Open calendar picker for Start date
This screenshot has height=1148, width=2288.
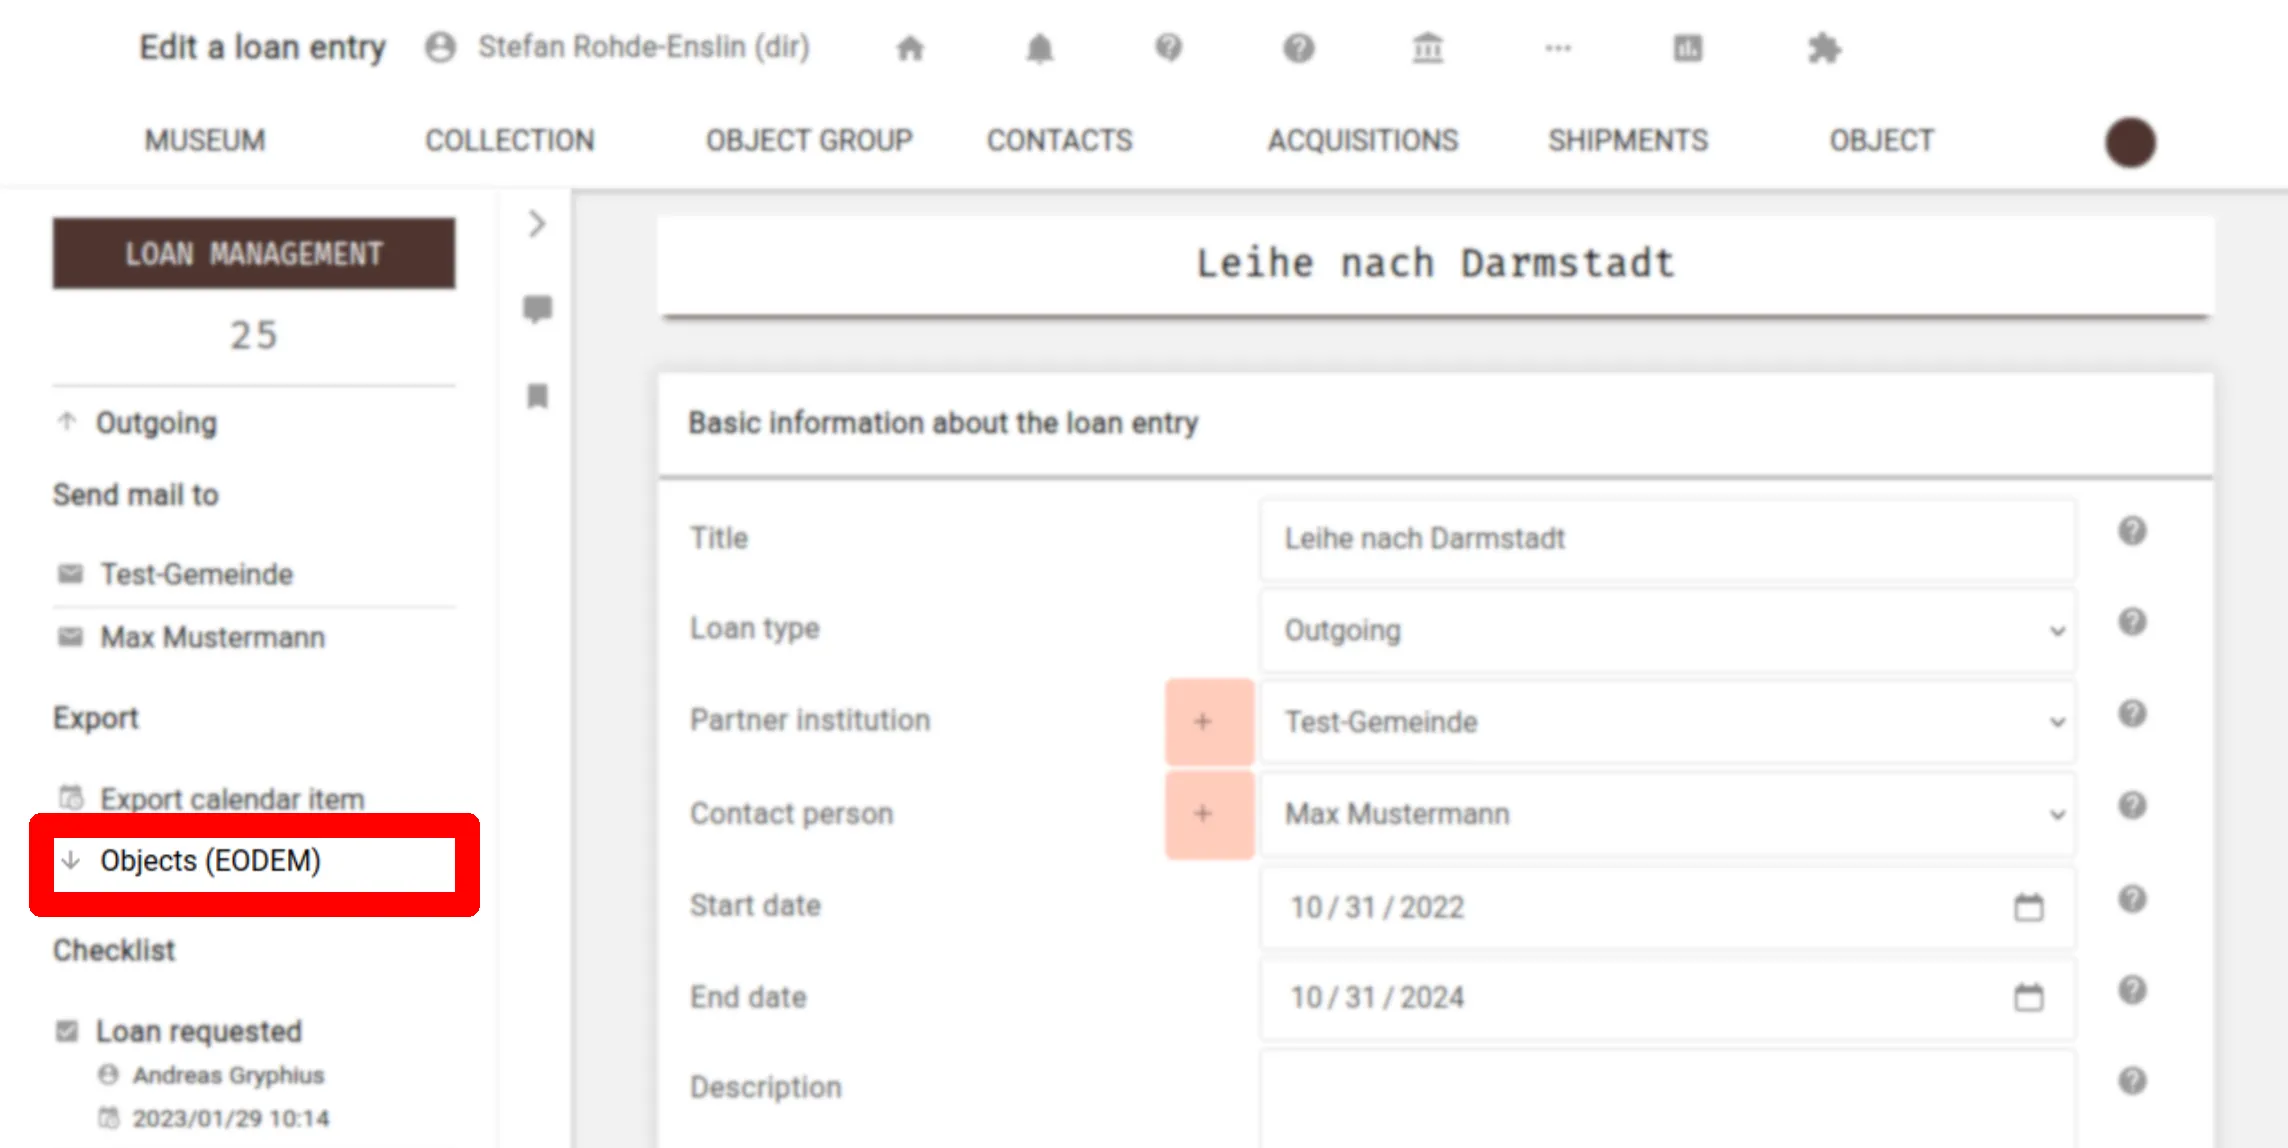2028,907
